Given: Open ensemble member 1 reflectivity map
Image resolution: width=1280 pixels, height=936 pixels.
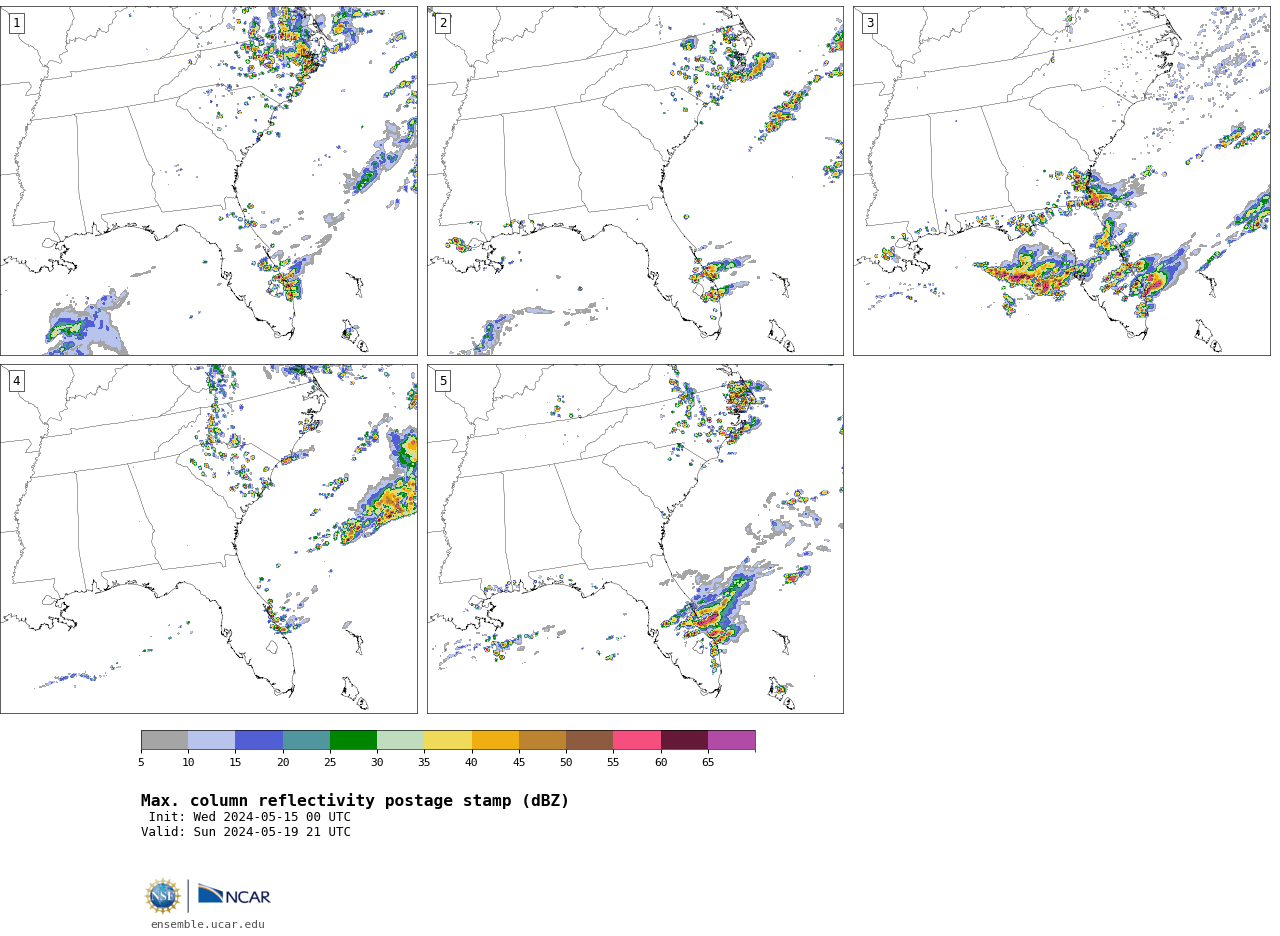Looking at the screenshot, I should (209, 181).
